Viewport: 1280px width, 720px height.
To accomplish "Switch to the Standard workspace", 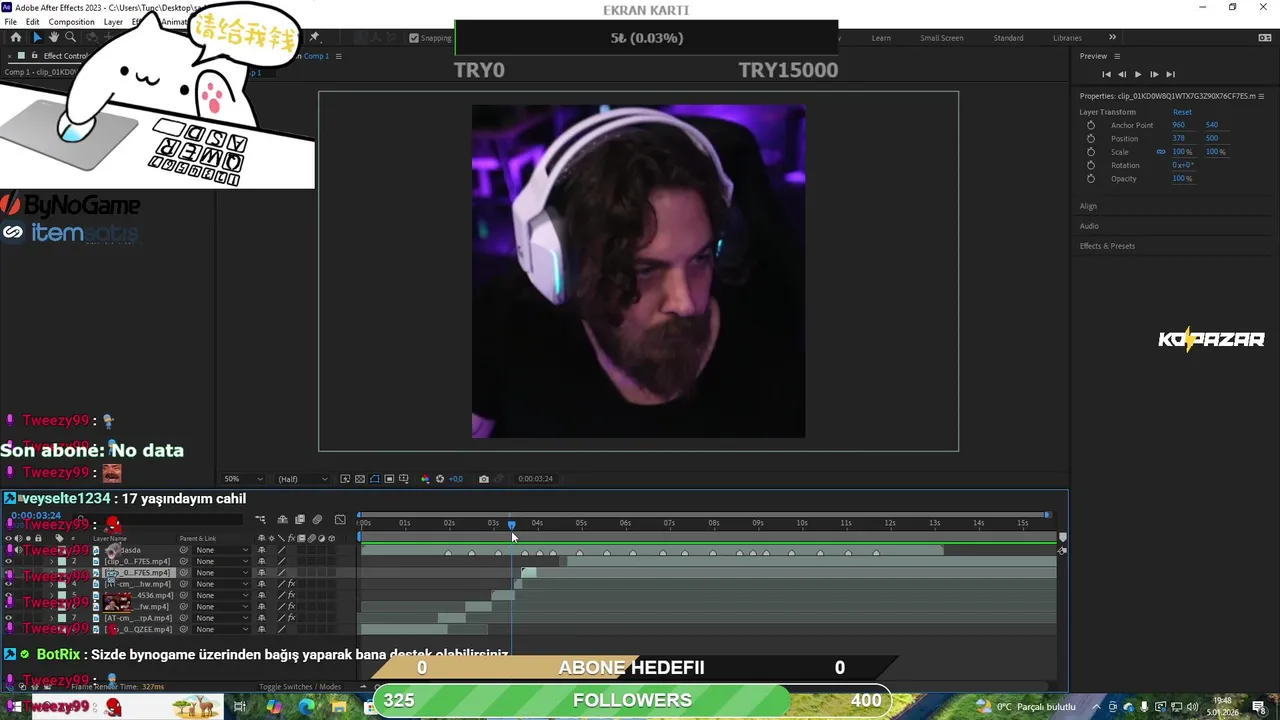I will [x=1008, y=38].
